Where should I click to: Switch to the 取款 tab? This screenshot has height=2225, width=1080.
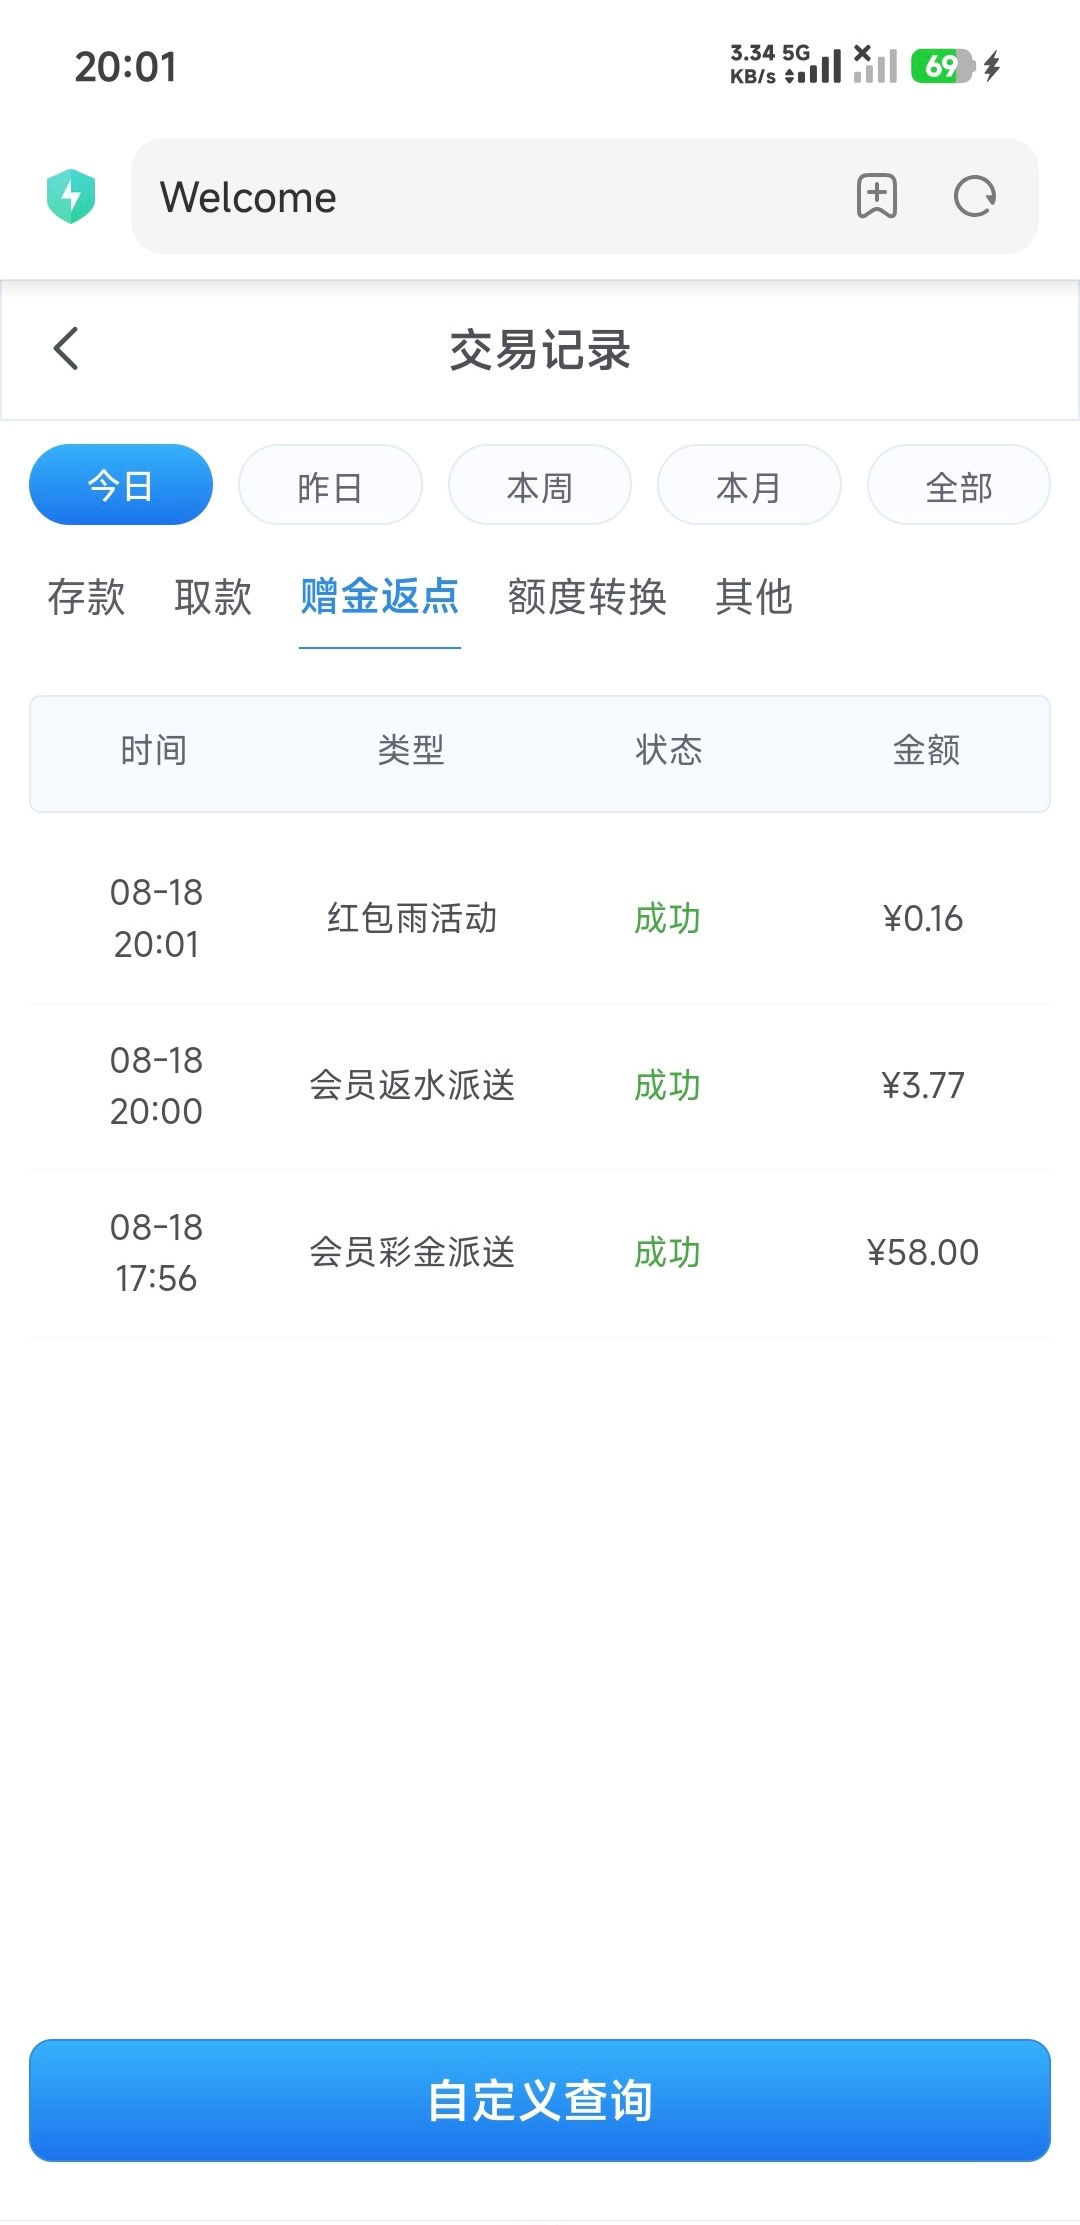[213, 597]
